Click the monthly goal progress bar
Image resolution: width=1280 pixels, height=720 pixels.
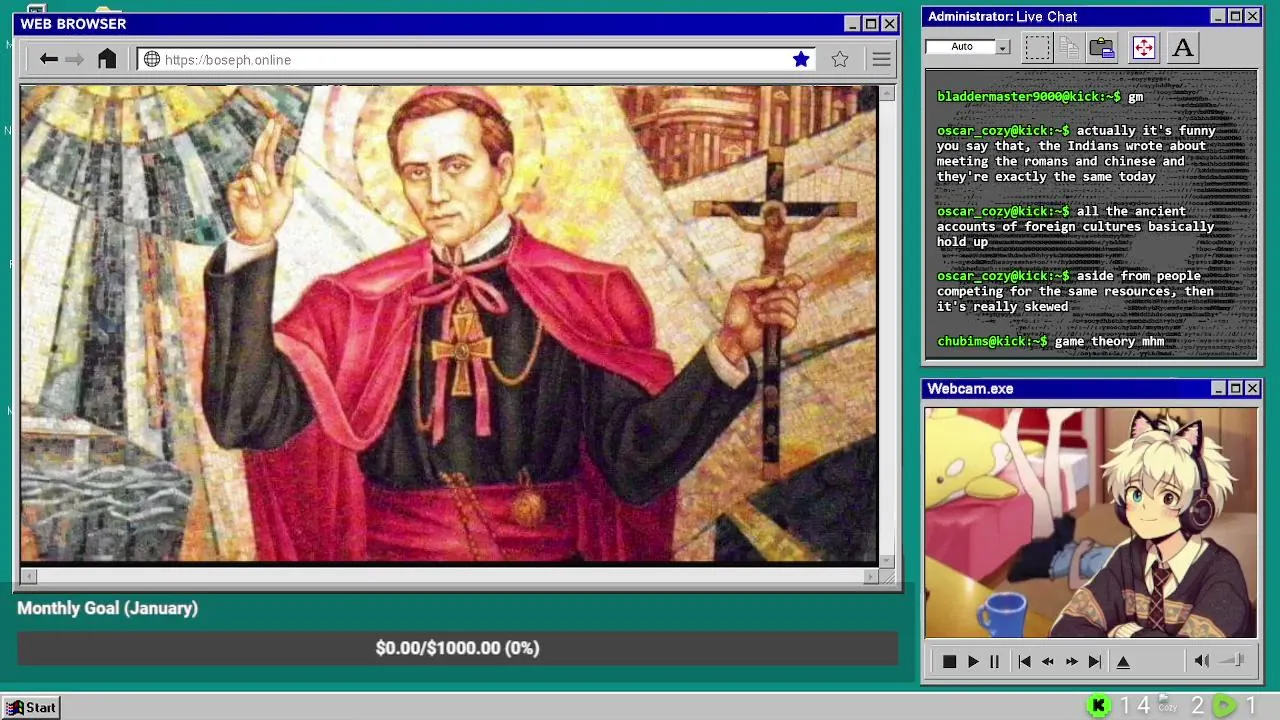pyautogui.click(x=457, y=648)
